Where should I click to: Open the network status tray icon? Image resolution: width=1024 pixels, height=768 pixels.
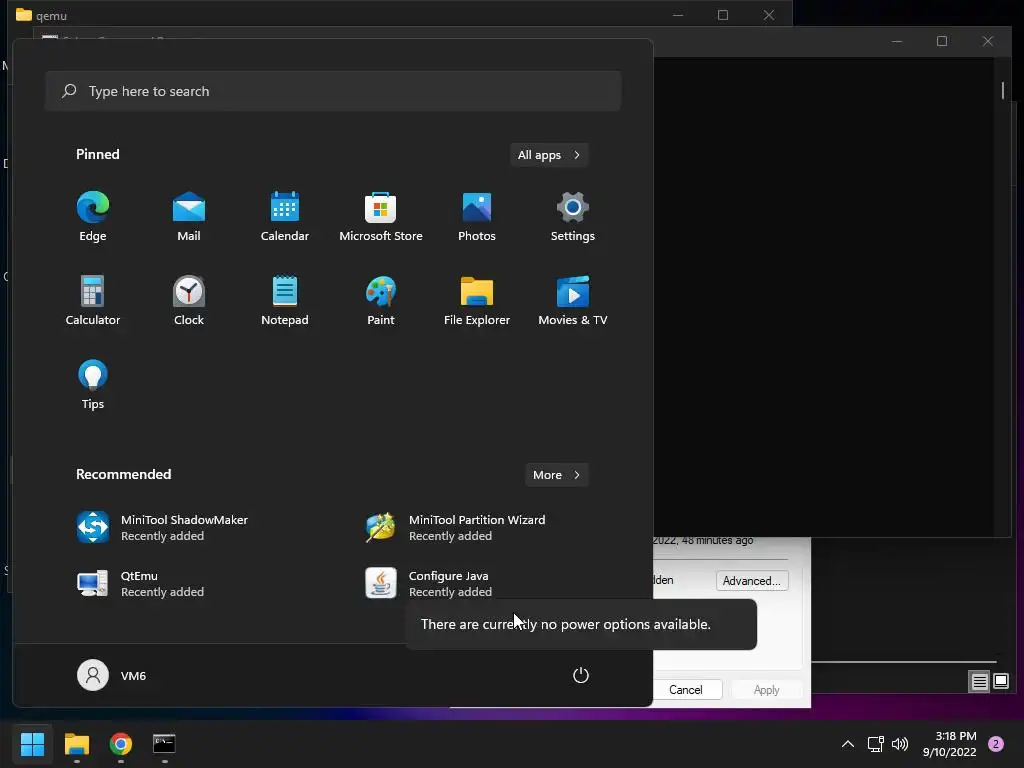(x=875, y=744)
